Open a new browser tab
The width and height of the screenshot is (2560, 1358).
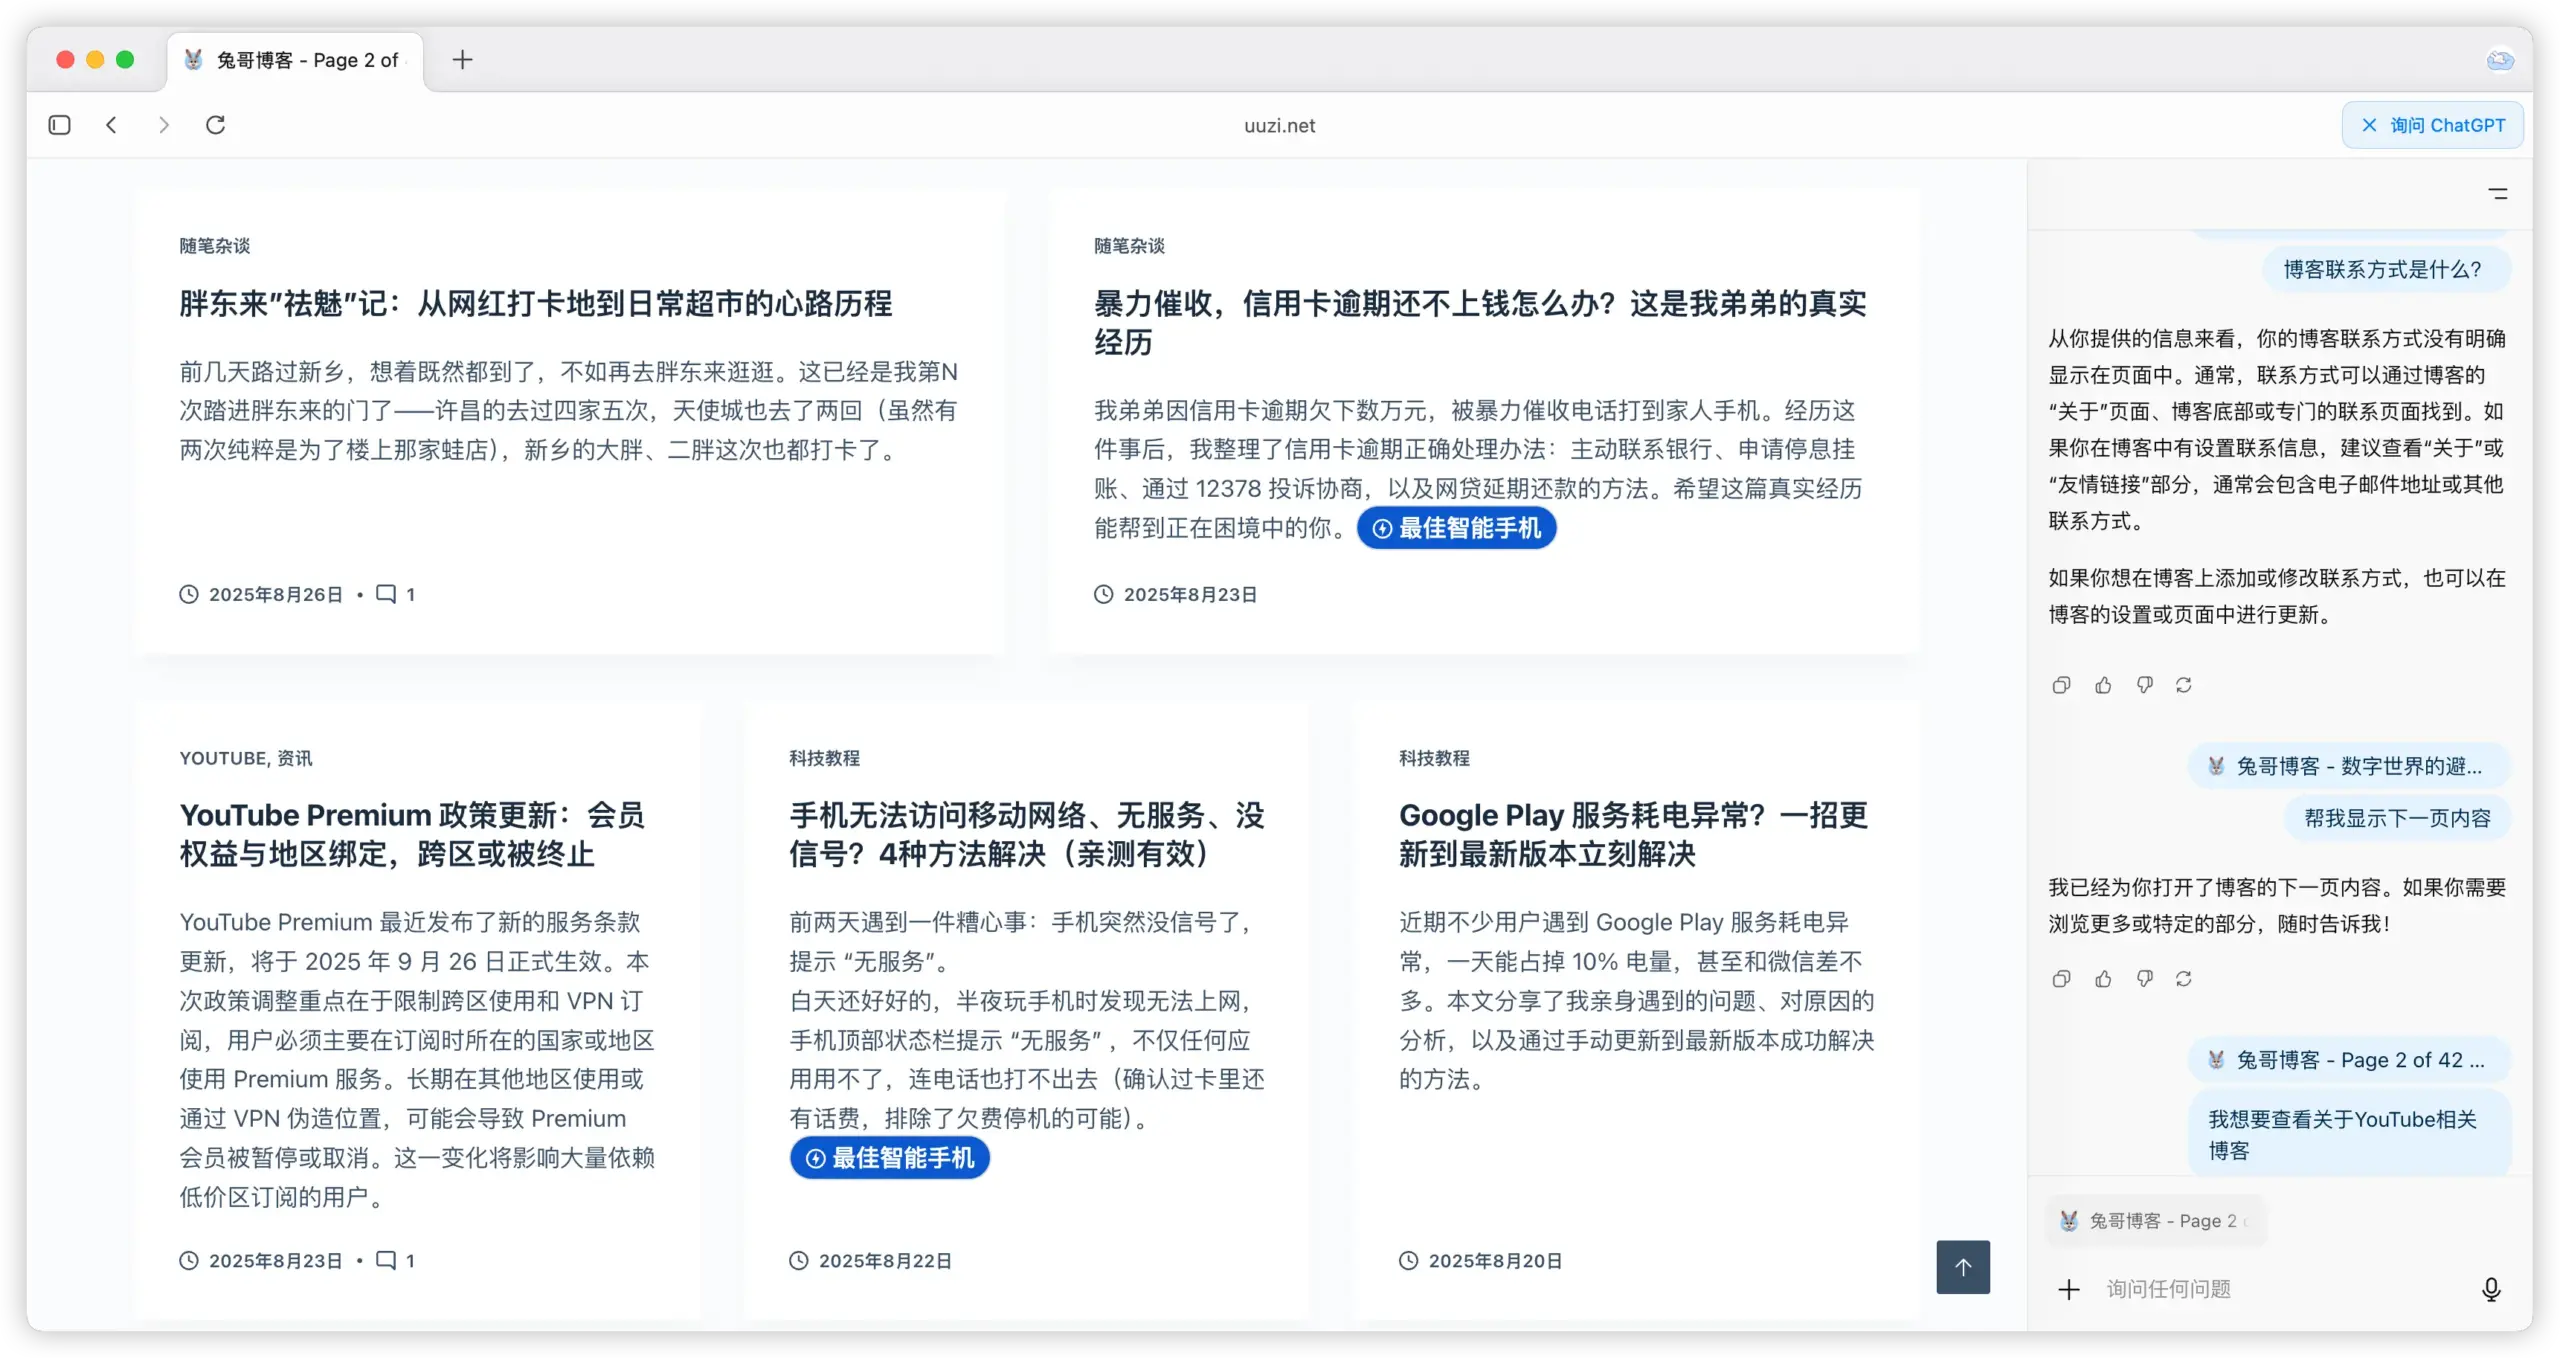(x=462, y=60)
